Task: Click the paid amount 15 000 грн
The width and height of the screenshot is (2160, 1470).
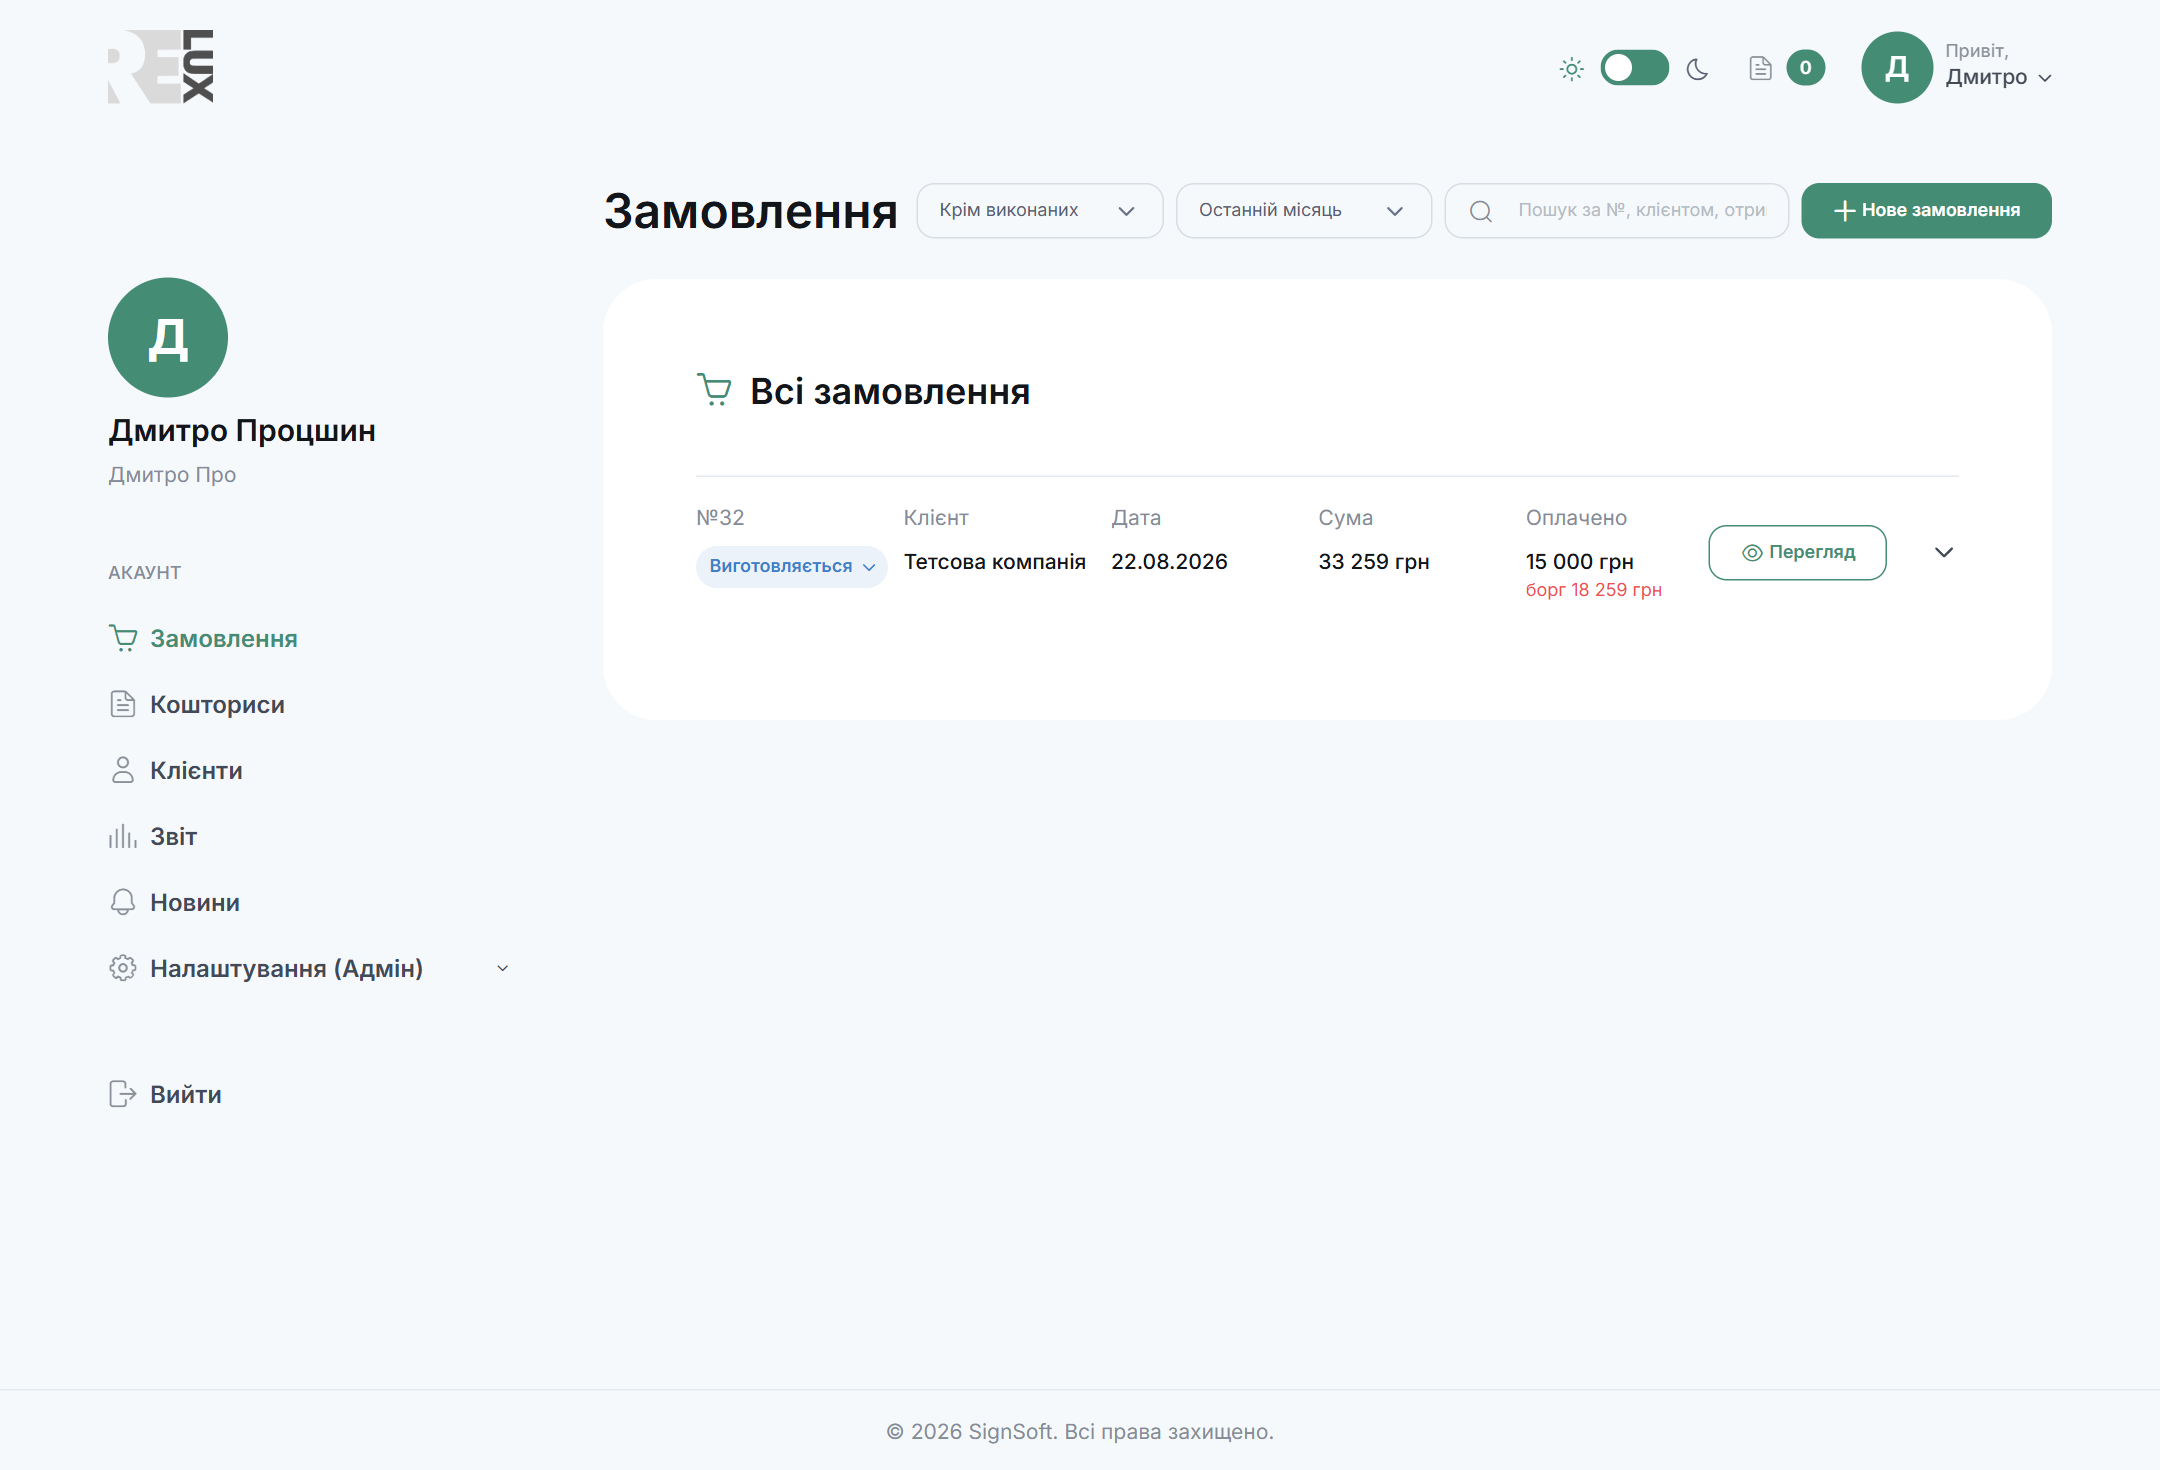Action: tap(1579, 562)
